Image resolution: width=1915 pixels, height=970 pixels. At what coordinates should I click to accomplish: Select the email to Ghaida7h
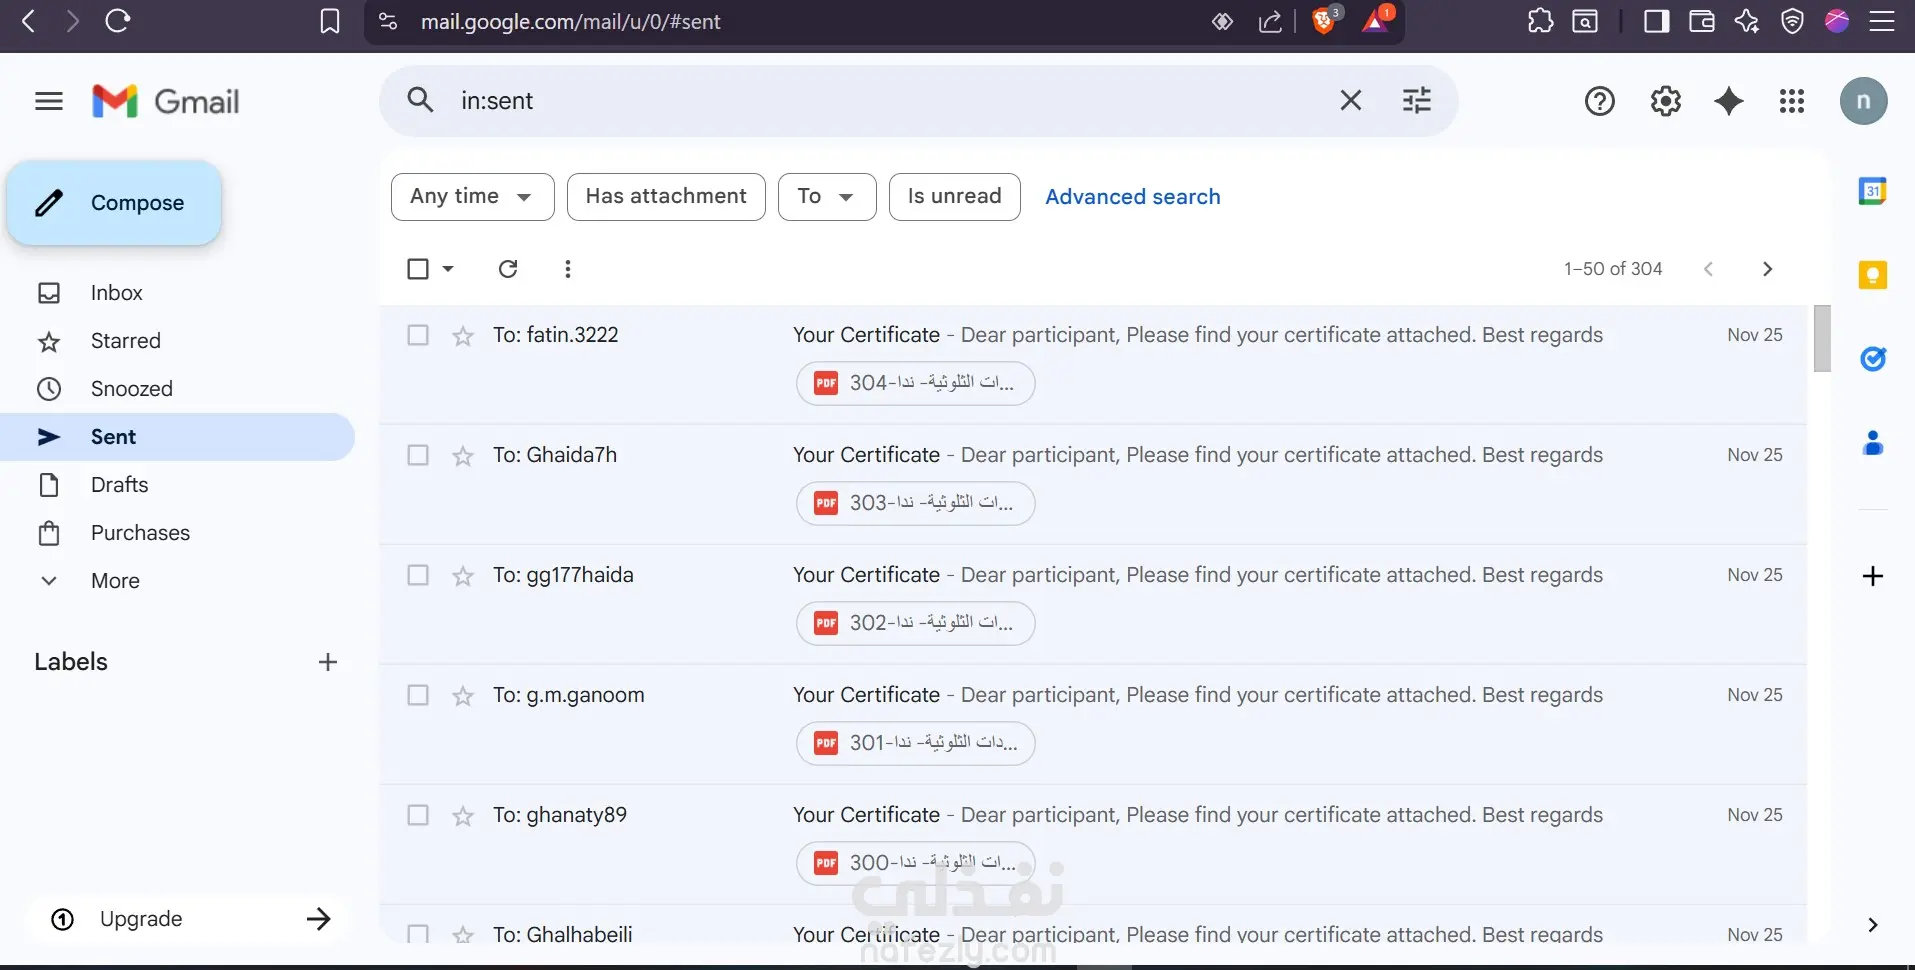pyautogui.click(x=418, y=455)
